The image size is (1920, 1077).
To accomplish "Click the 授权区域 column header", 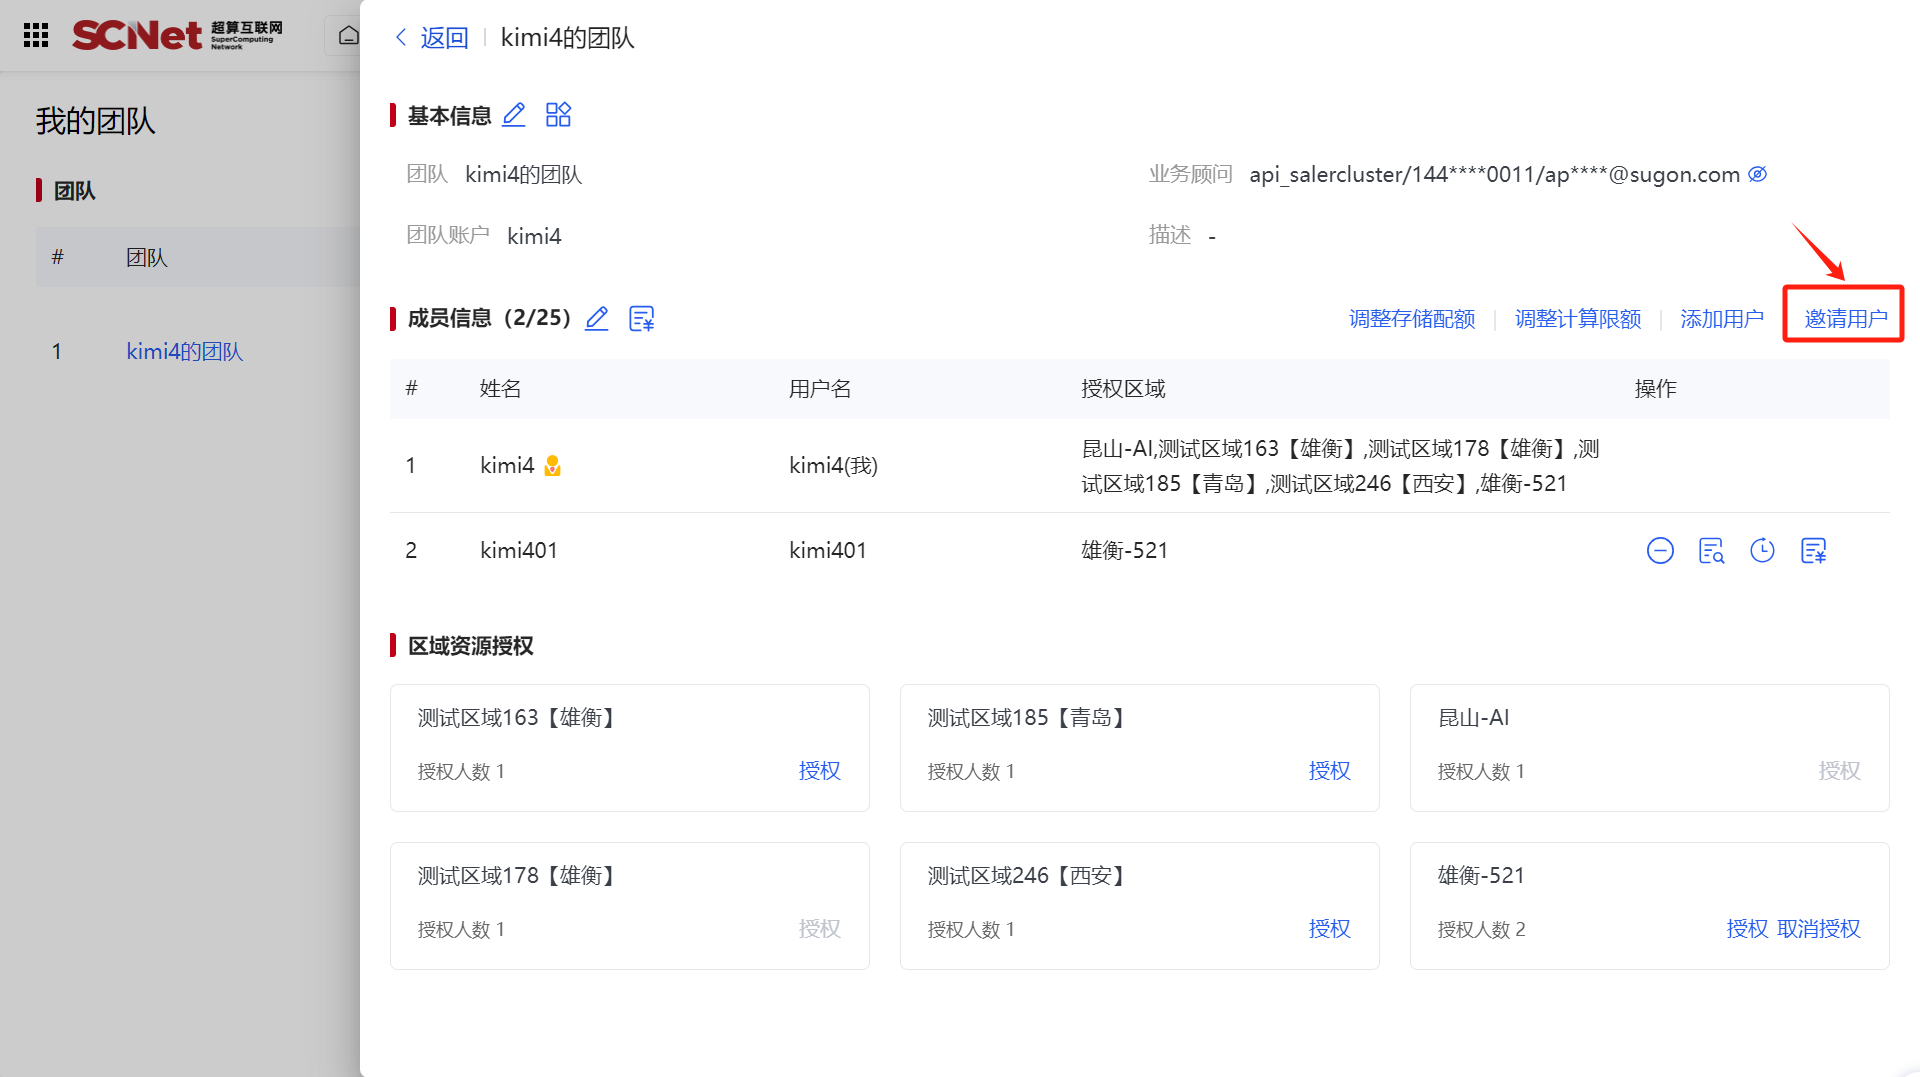I will [x=1123, y=388].
